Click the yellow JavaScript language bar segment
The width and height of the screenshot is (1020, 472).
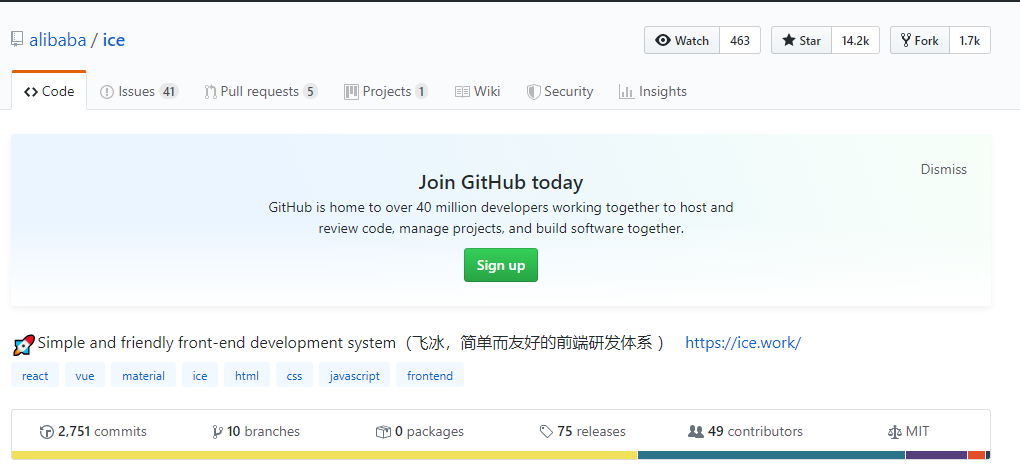(x=324, y=455)
